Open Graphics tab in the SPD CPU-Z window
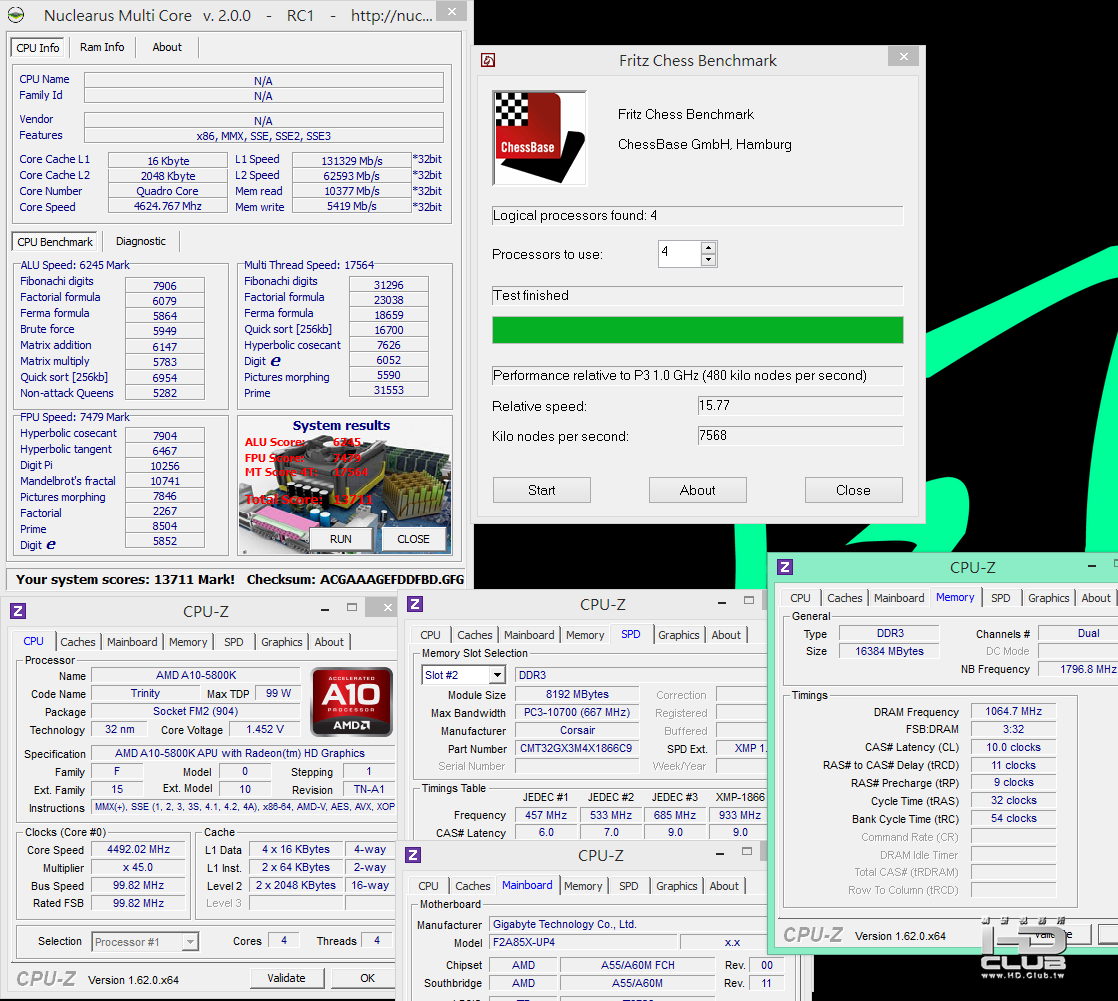Screen dimensions: 1118x1001 pyautogui.click(x=679, y=635)
